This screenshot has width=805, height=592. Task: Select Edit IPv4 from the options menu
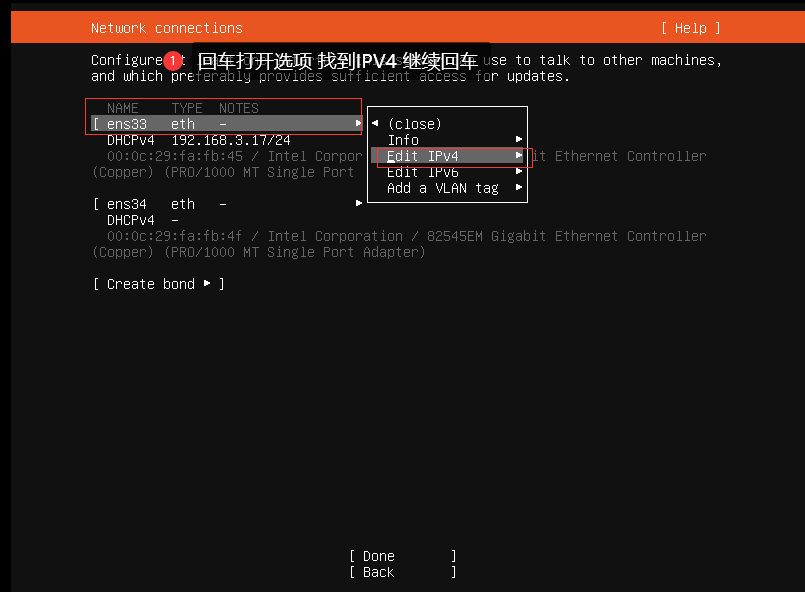(x=424, y=155)
